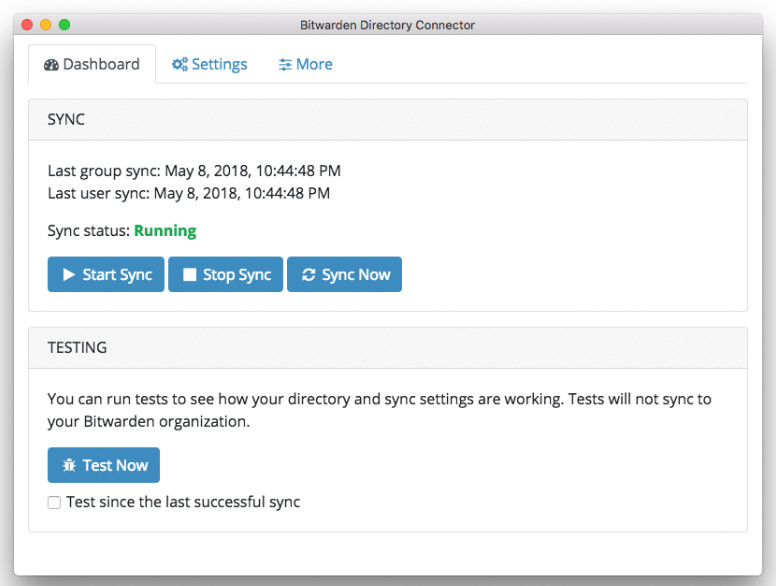Click the Last group sync timestamp line
Image resolution: width=776 pixels, height=586 pixels.
pos(194,171)
